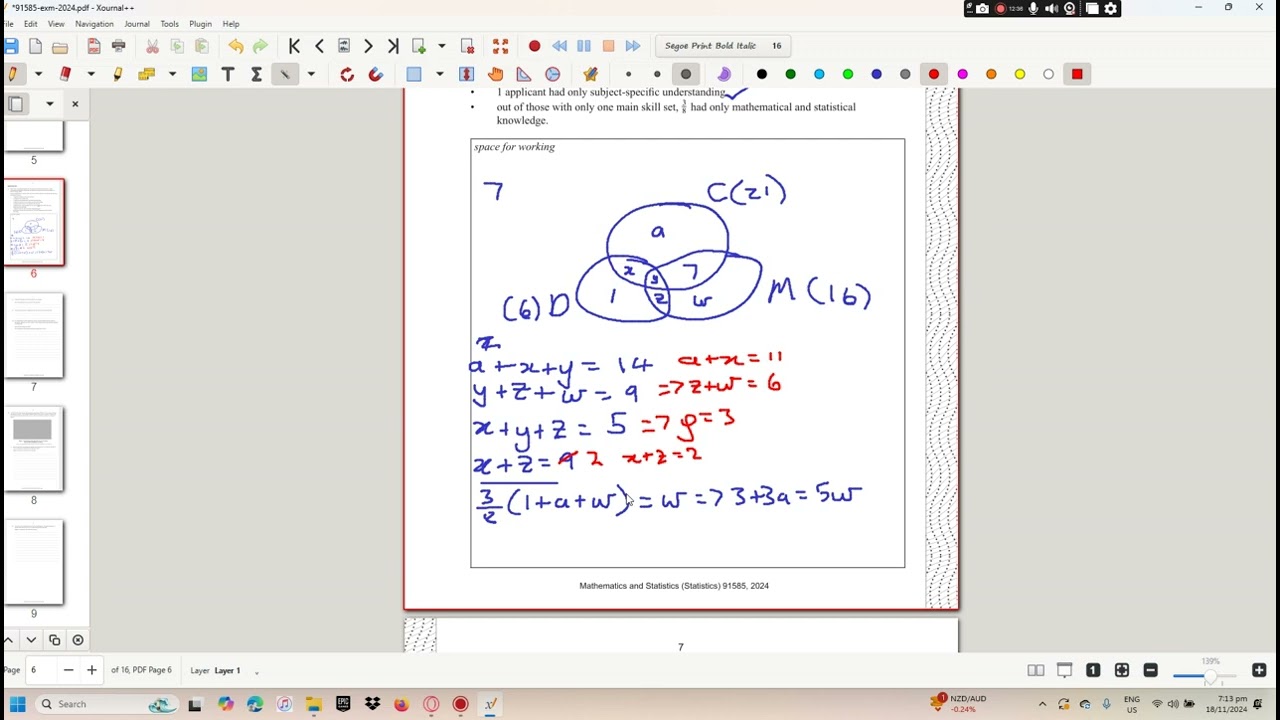Open the Help menu
Screen dimensions: 1280x720
pos(231,24)
